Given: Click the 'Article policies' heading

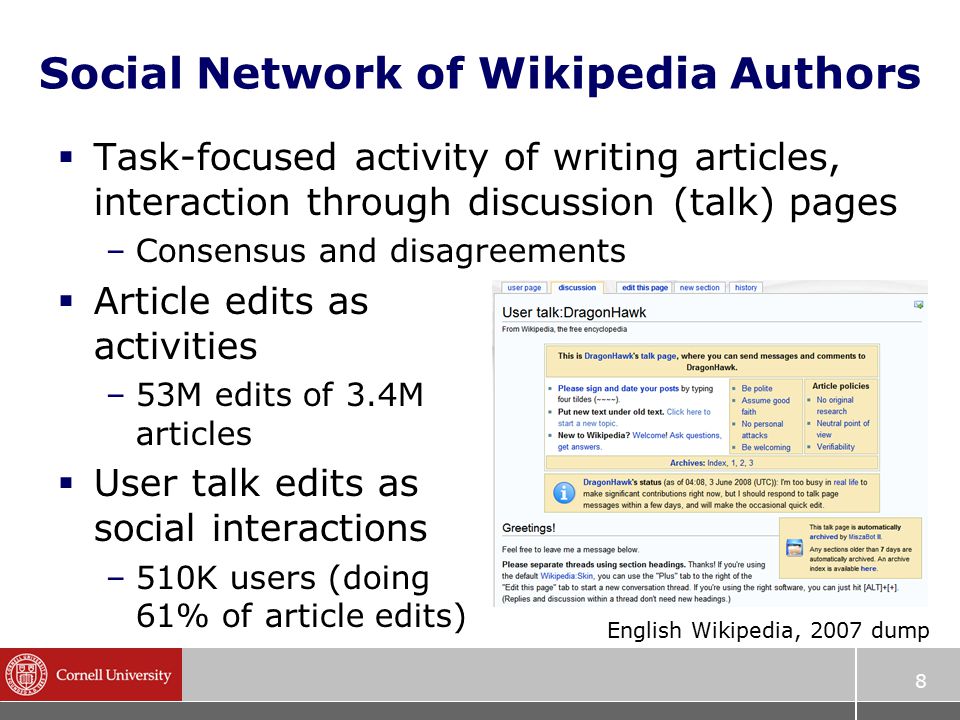Looking at the screenshot, I should coord(841,386).
